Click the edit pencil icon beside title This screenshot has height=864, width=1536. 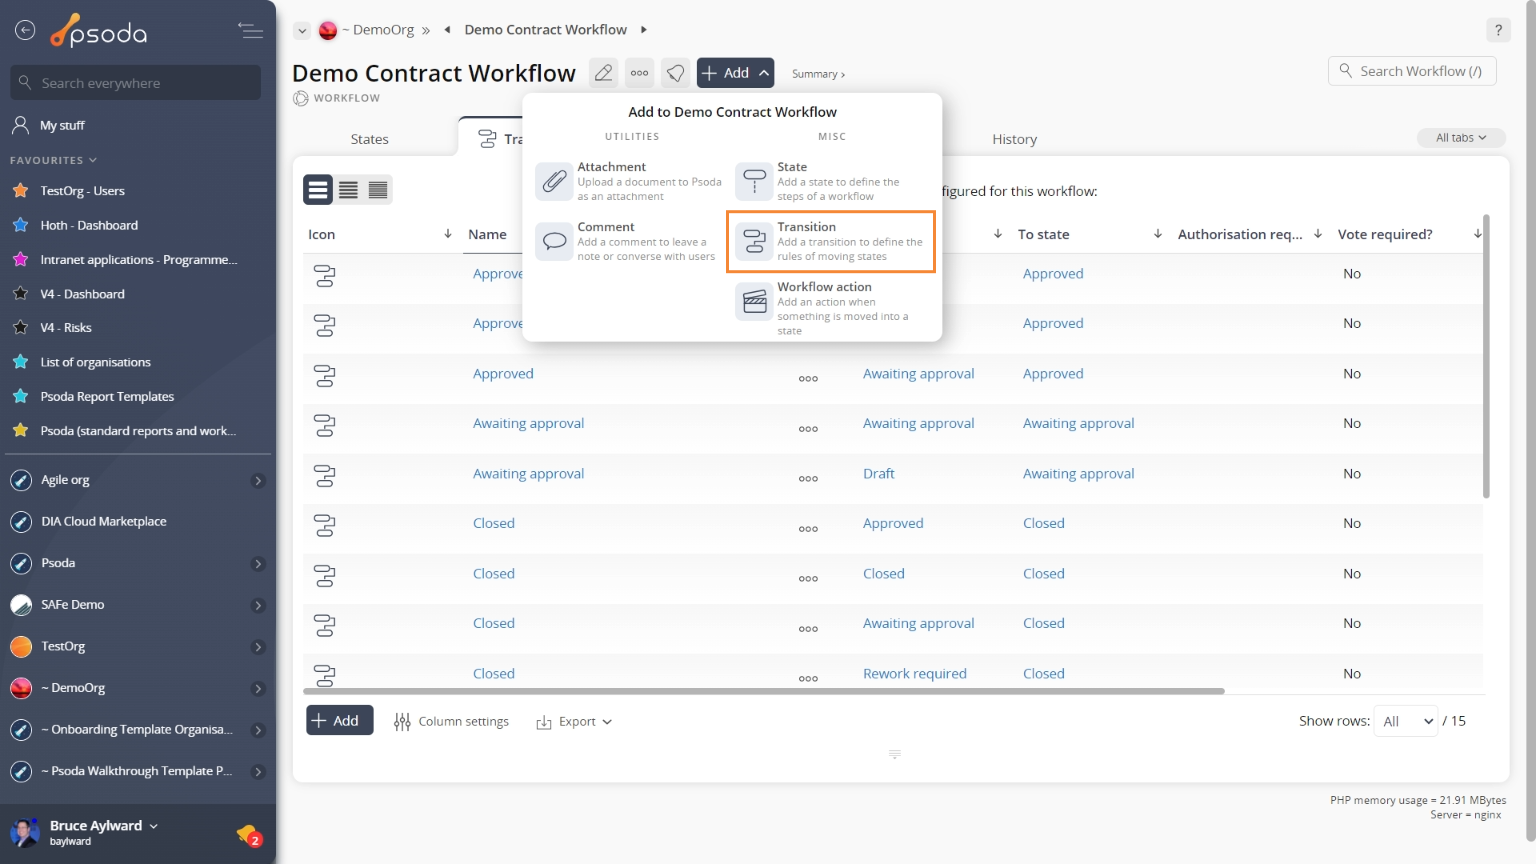[x=603, y=73]
